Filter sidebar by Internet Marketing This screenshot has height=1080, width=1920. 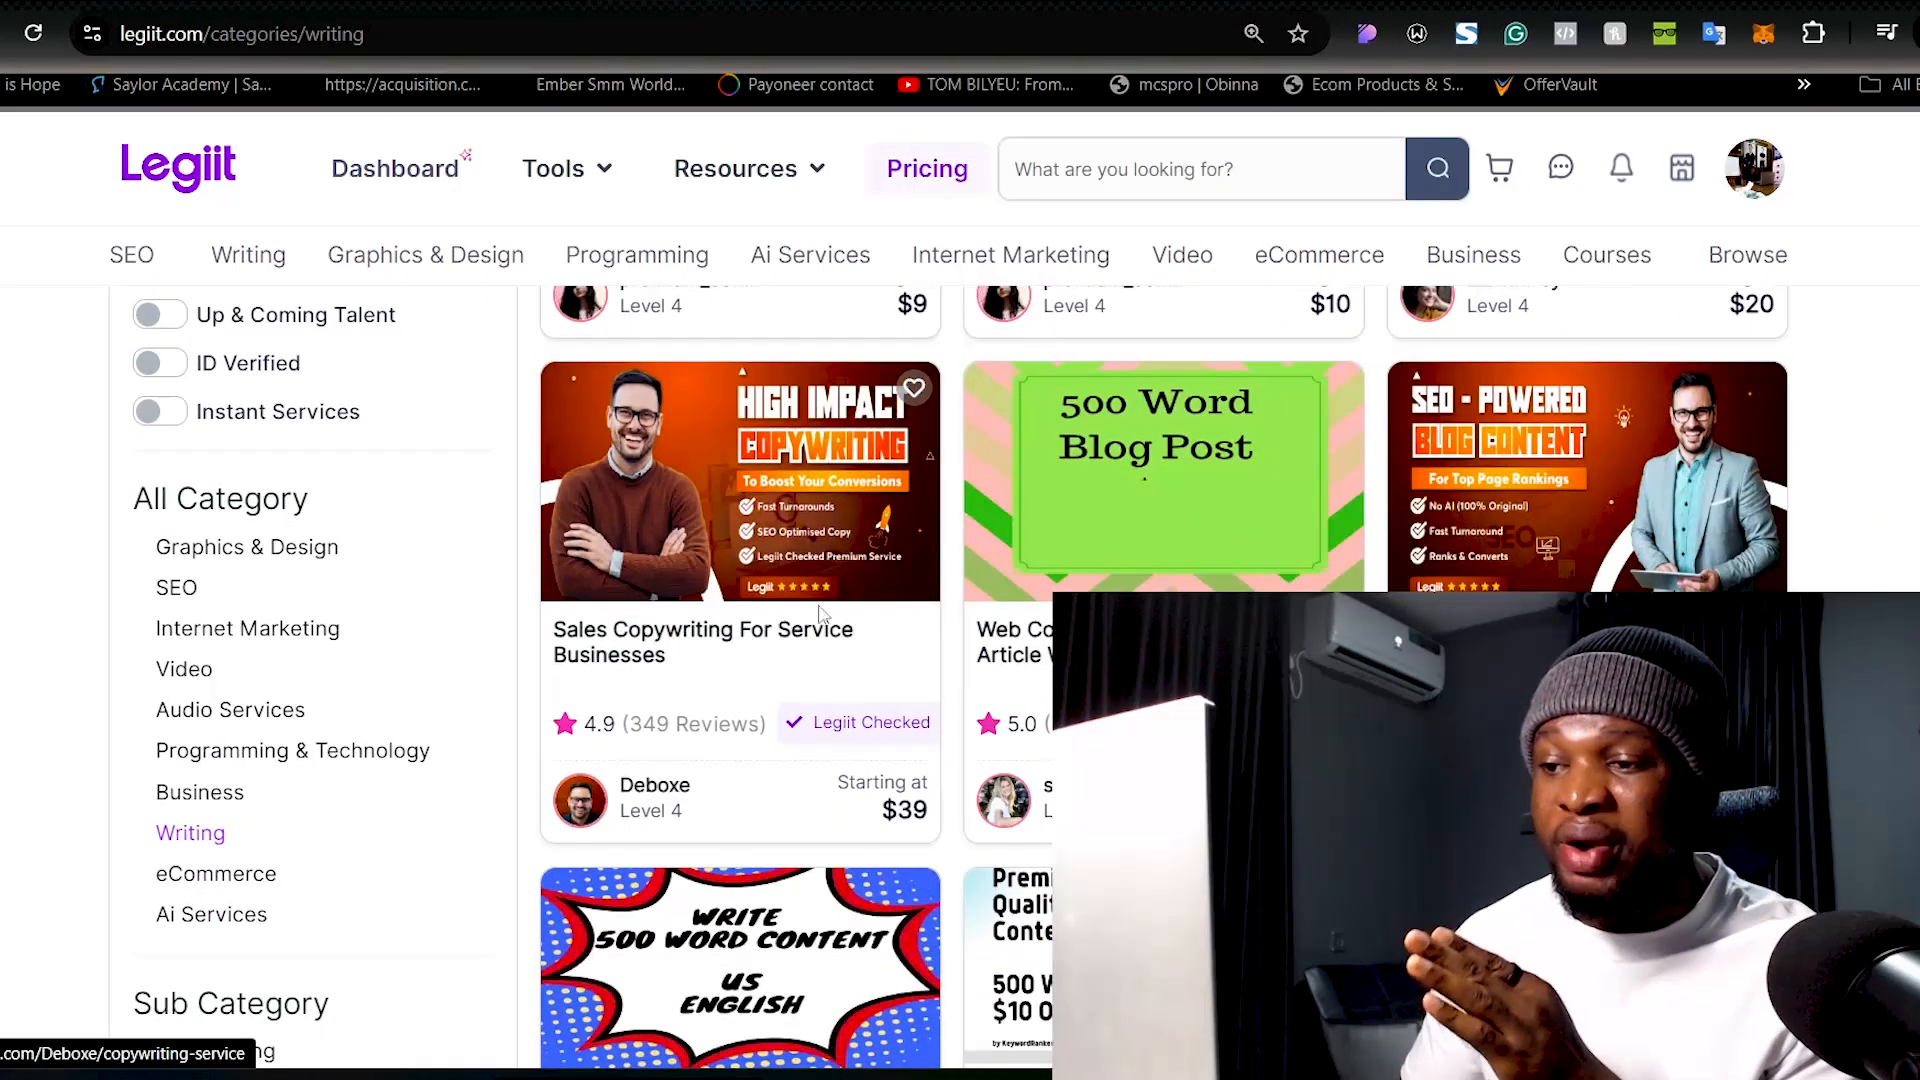[247, 628]
